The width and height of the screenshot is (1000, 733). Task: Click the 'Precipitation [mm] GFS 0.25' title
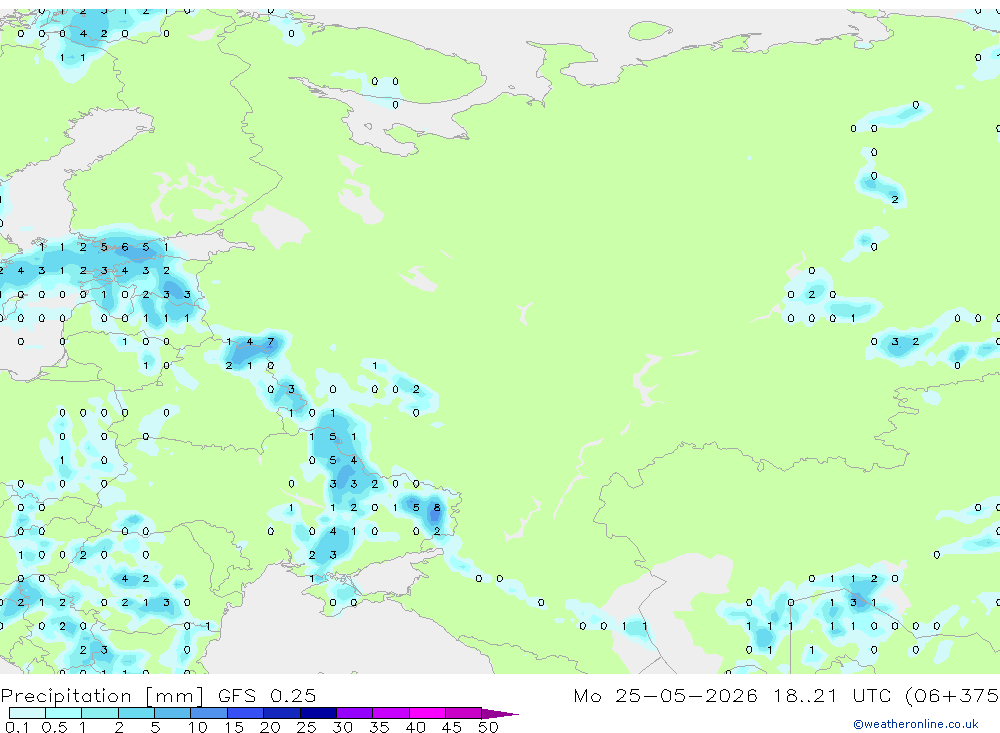click(158, 695)
